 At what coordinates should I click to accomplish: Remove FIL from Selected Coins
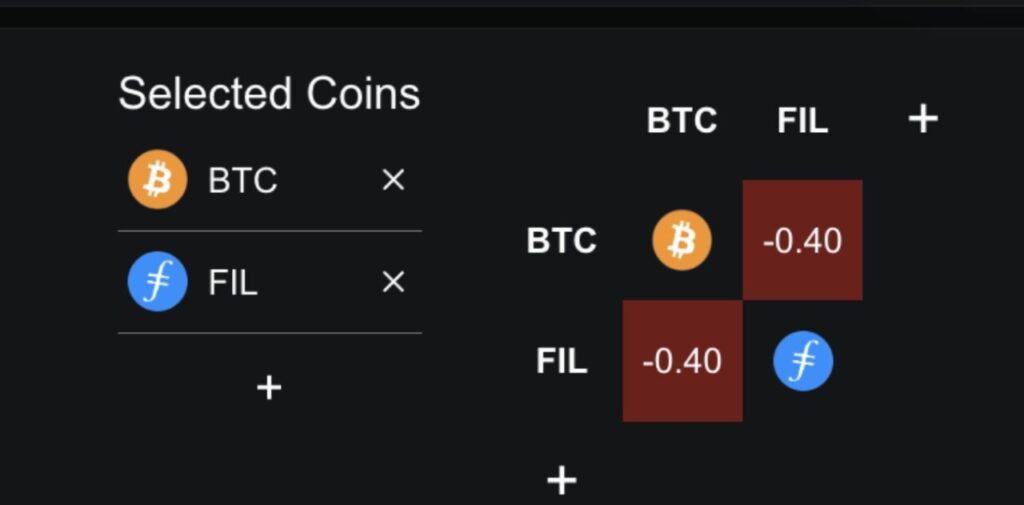393,282
